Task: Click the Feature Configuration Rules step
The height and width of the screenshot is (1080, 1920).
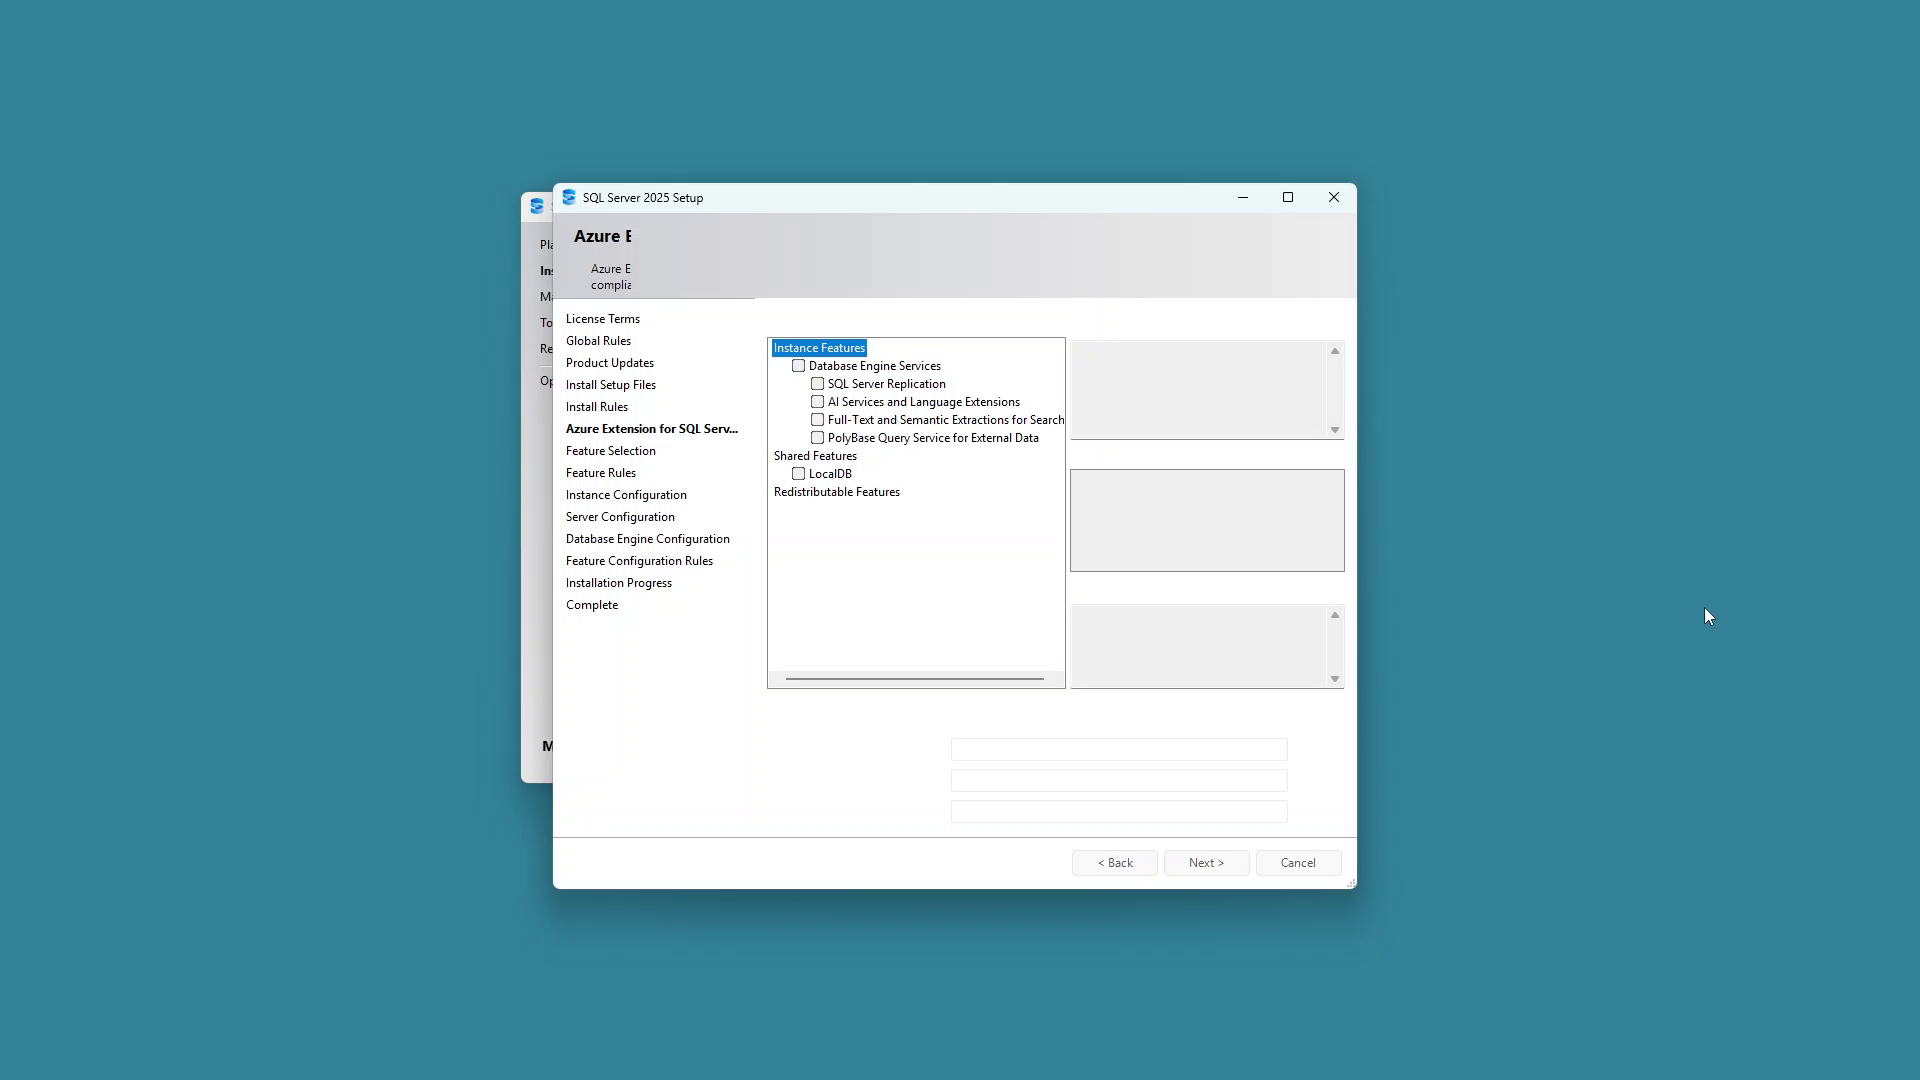Action: pyautogui.click(x=640, y=561)
